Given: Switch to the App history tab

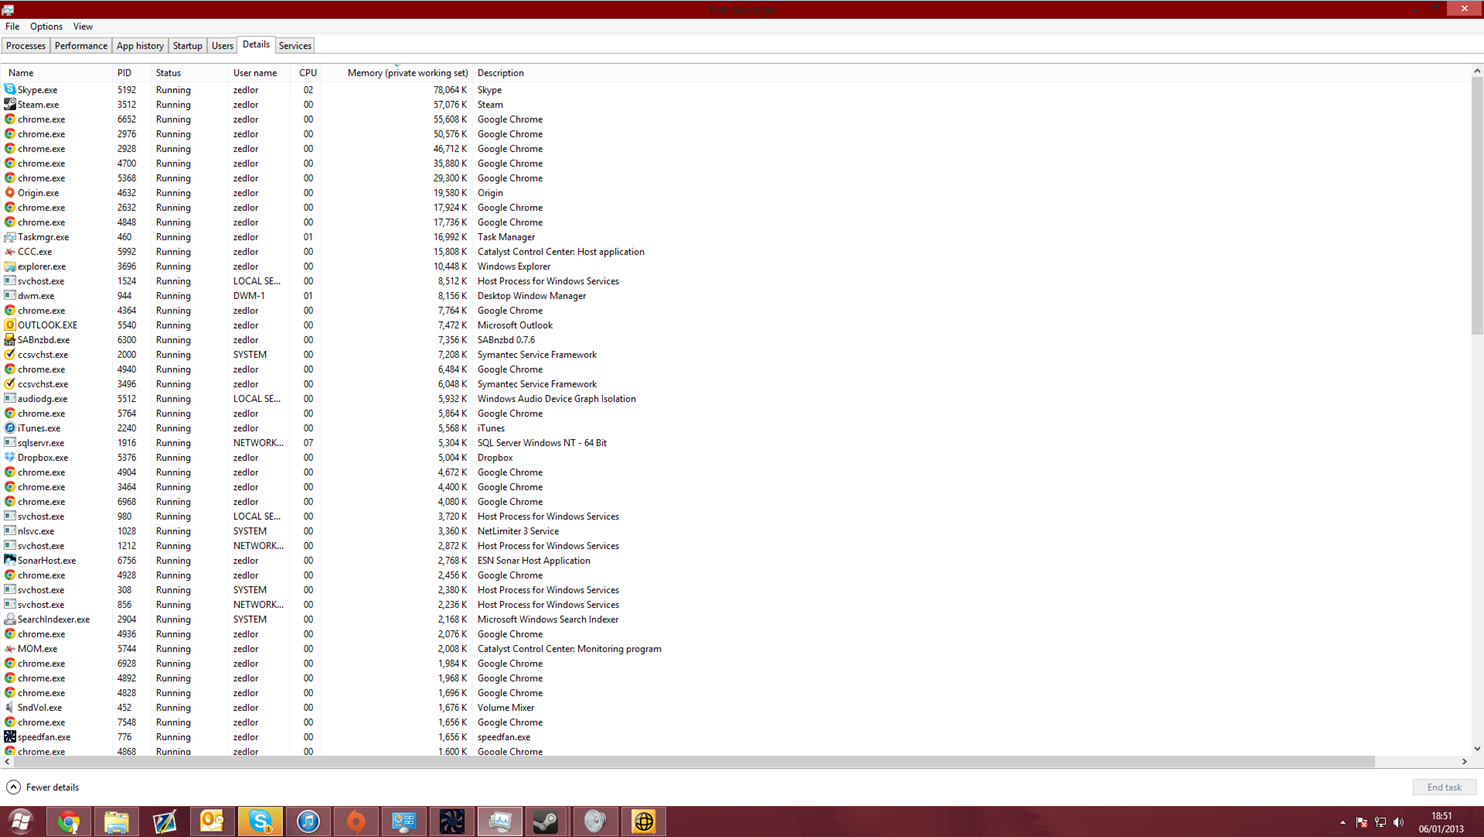Looking at the screenshot, I should (x=140, y=46).
